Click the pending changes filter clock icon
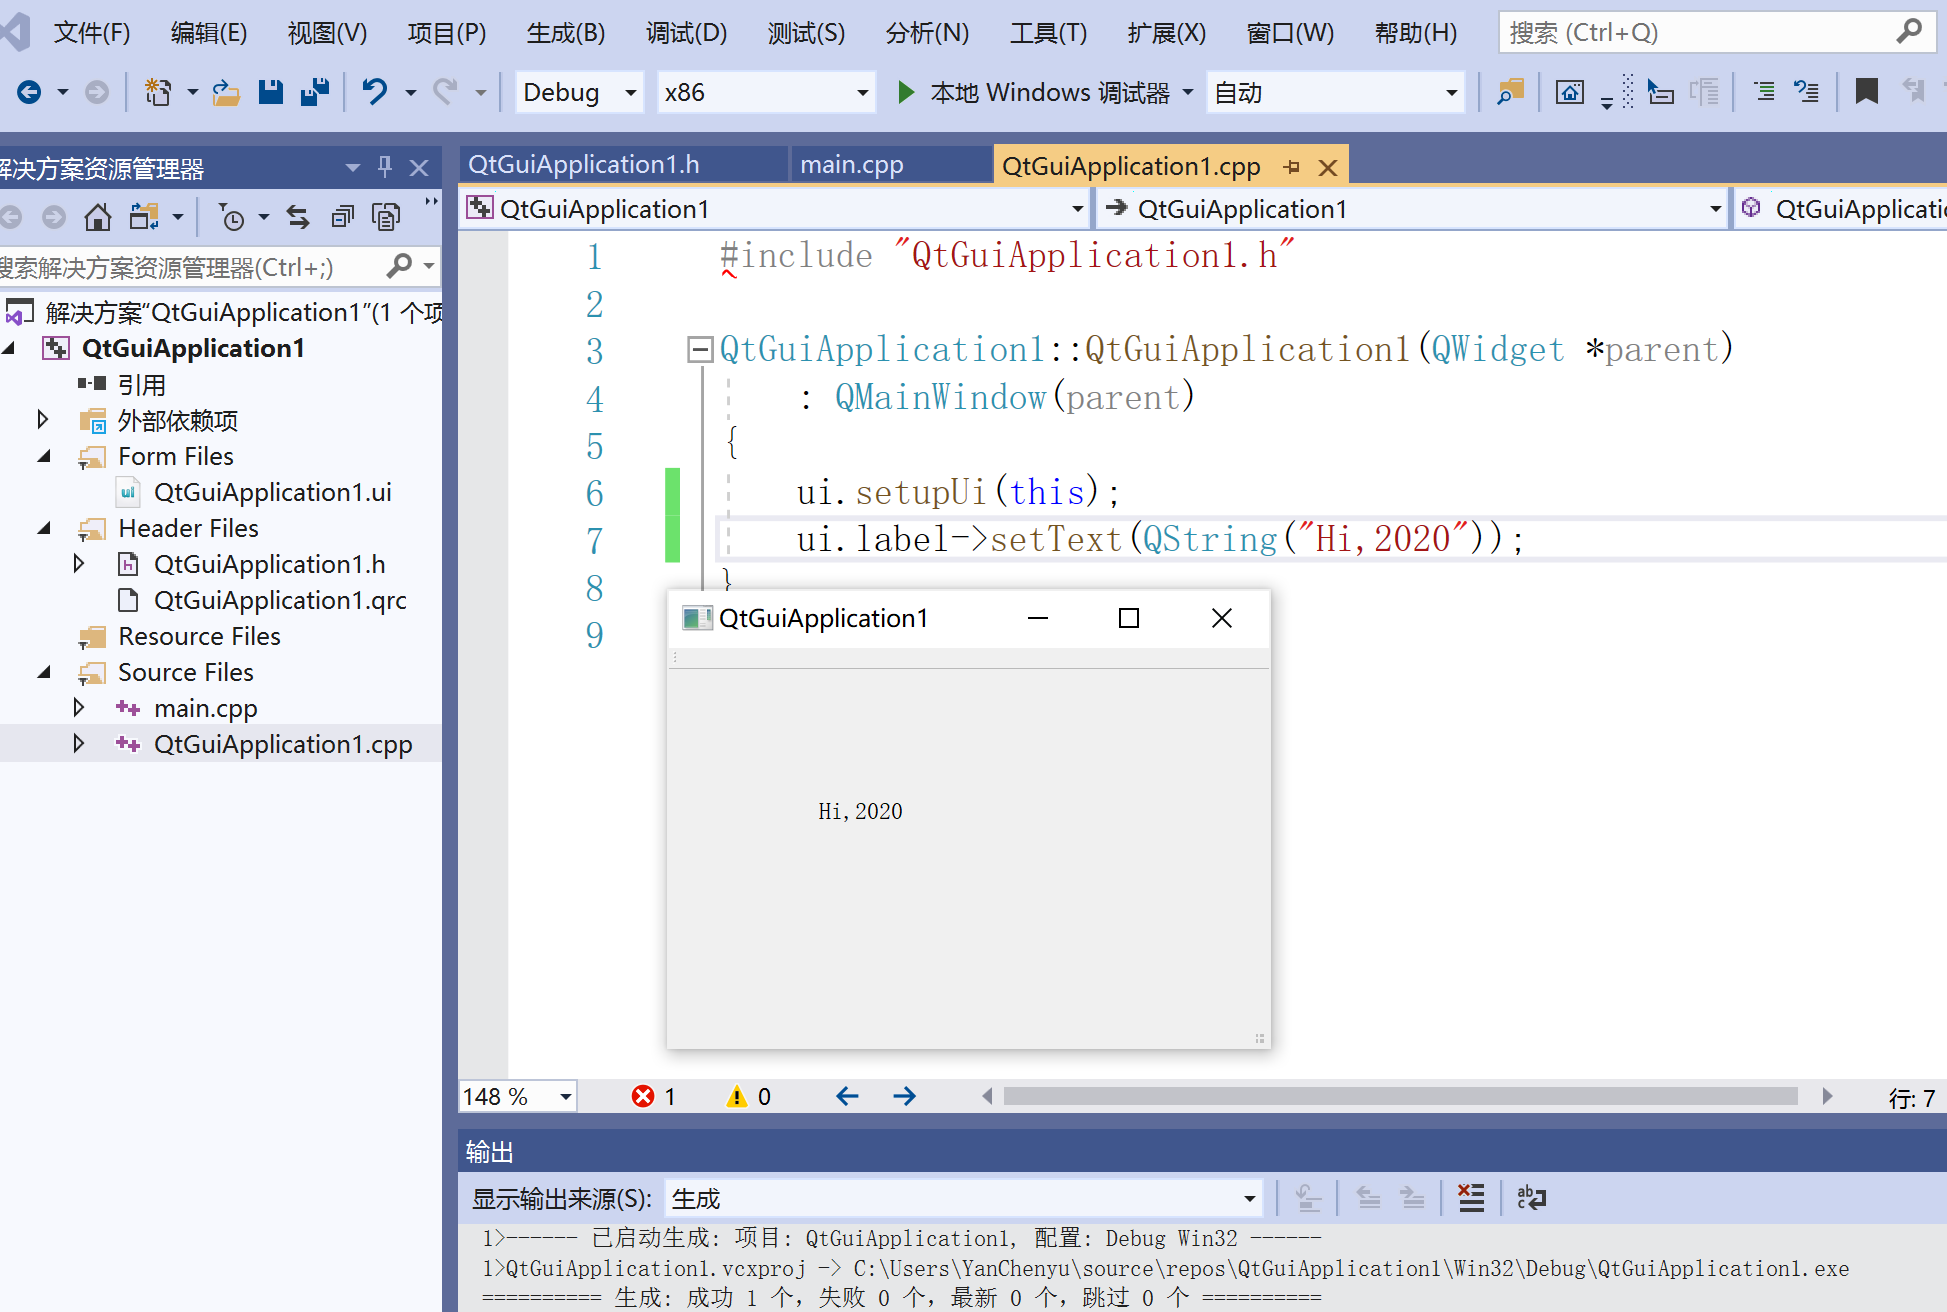 pyautogui.click(x=231, y=217)
